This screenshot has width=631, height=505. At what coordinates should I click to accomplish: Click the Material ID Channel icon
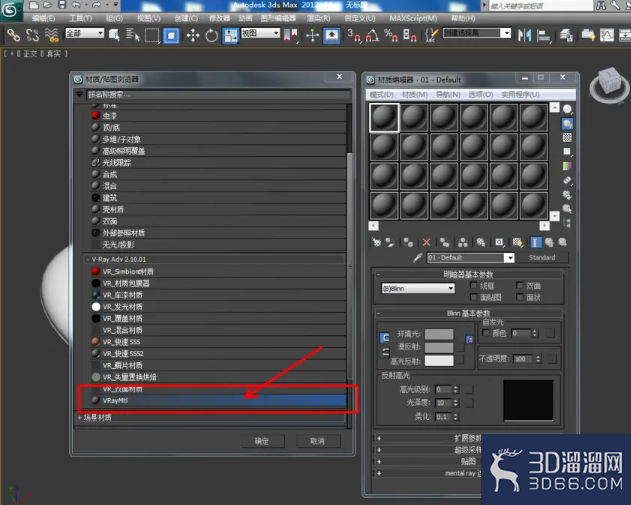point(499,242)
